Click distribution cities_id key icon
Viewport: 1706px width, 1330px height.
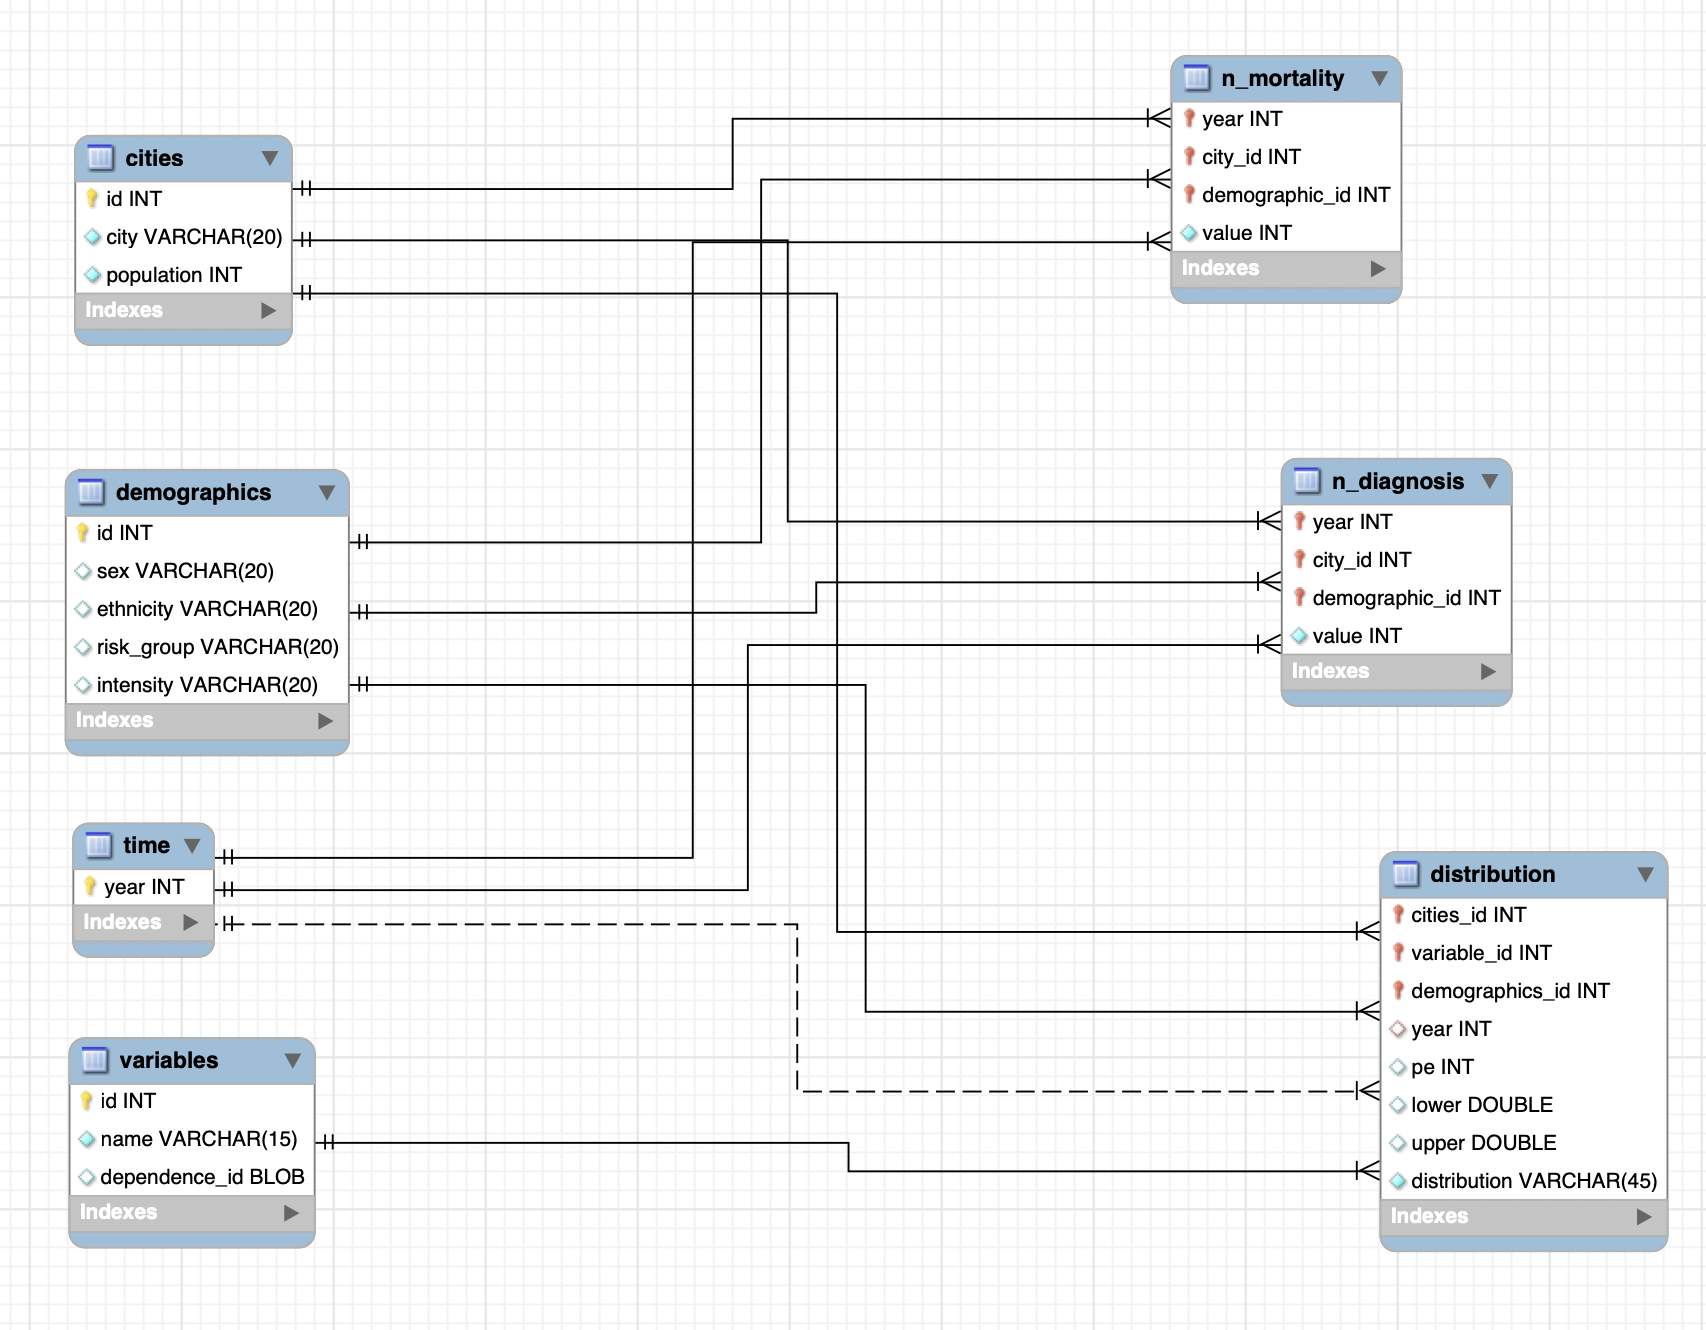point(1398,914)
